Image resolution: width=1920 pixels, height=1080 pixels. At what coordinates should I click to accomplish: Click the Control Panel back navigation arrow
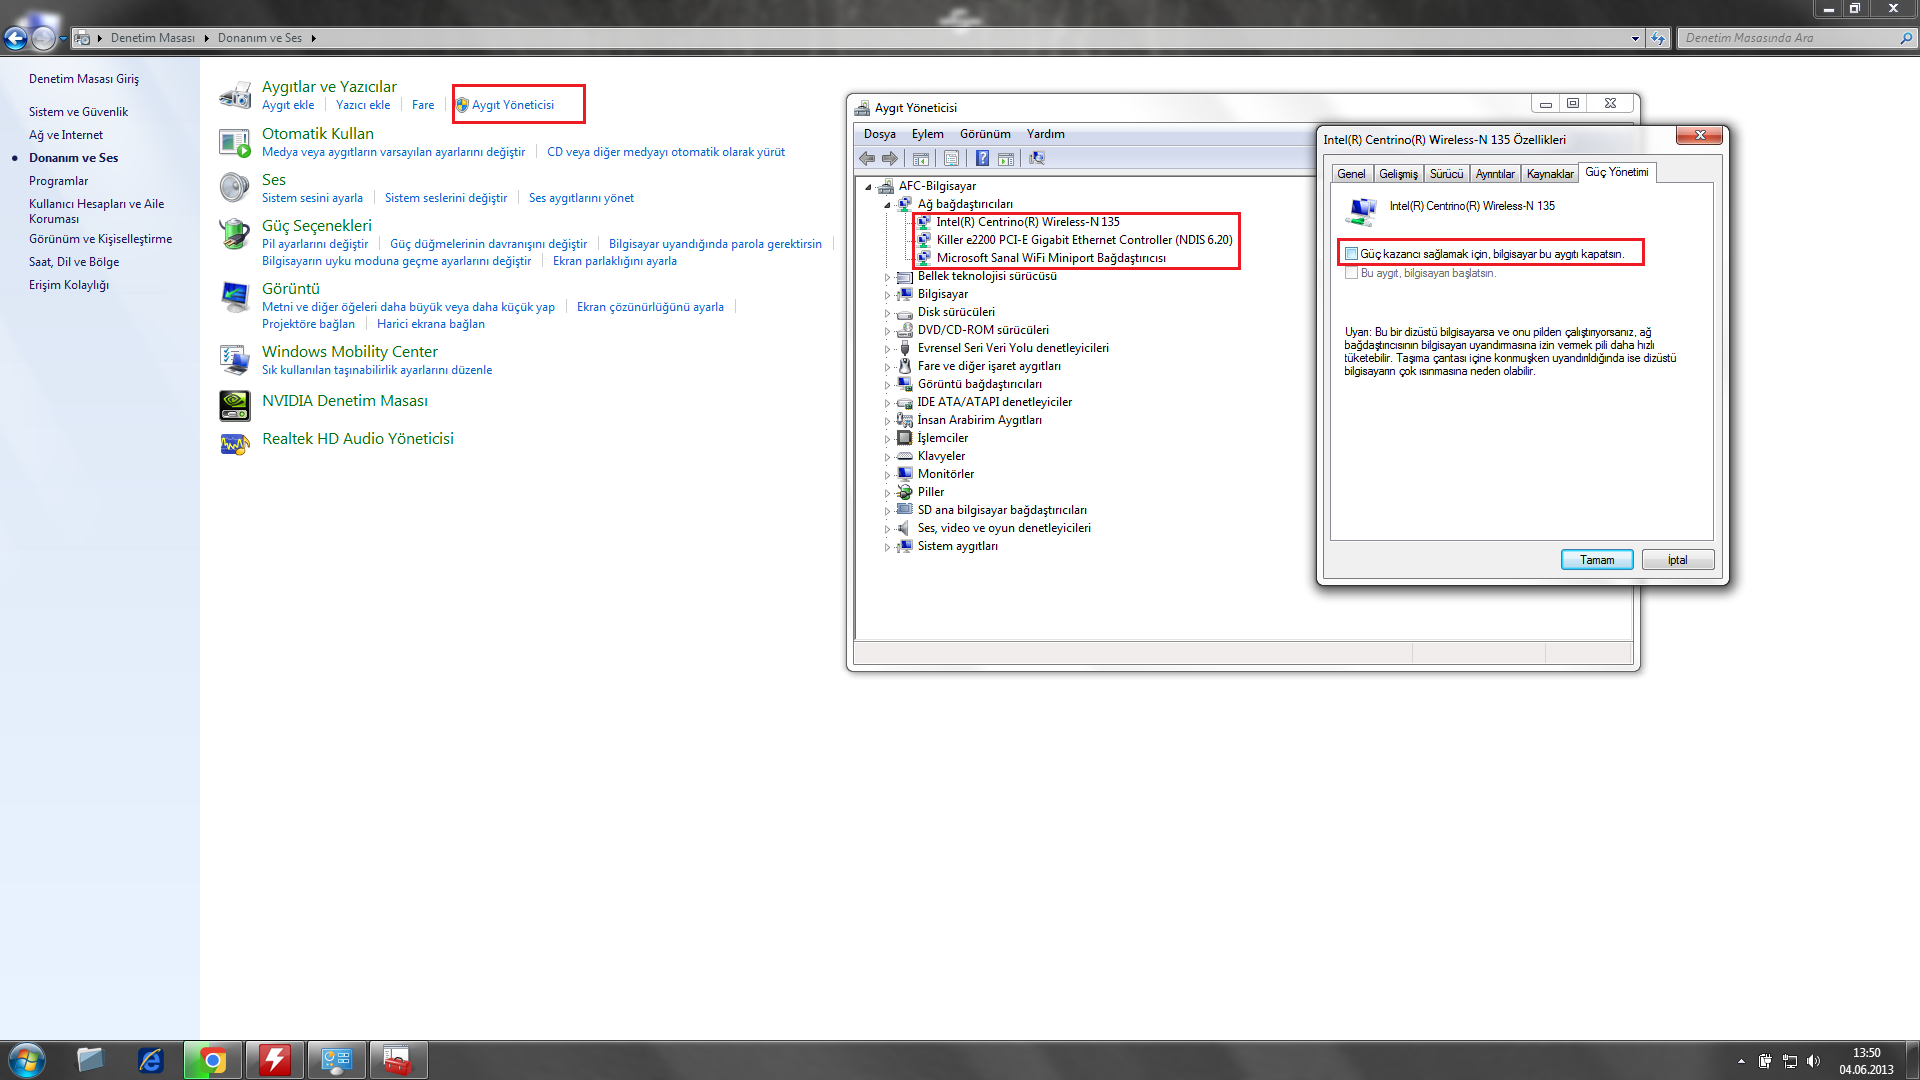[16, 38]
